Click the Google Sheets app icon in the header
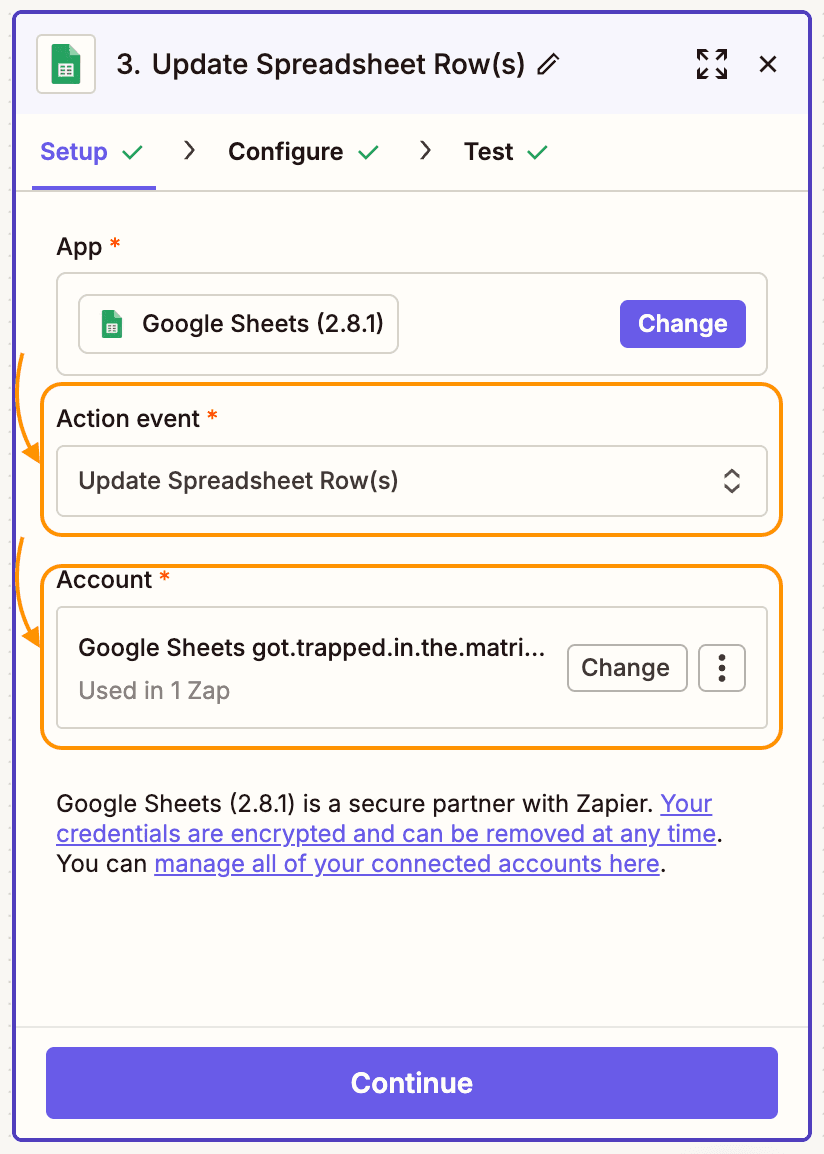 [x=64, y=63]
